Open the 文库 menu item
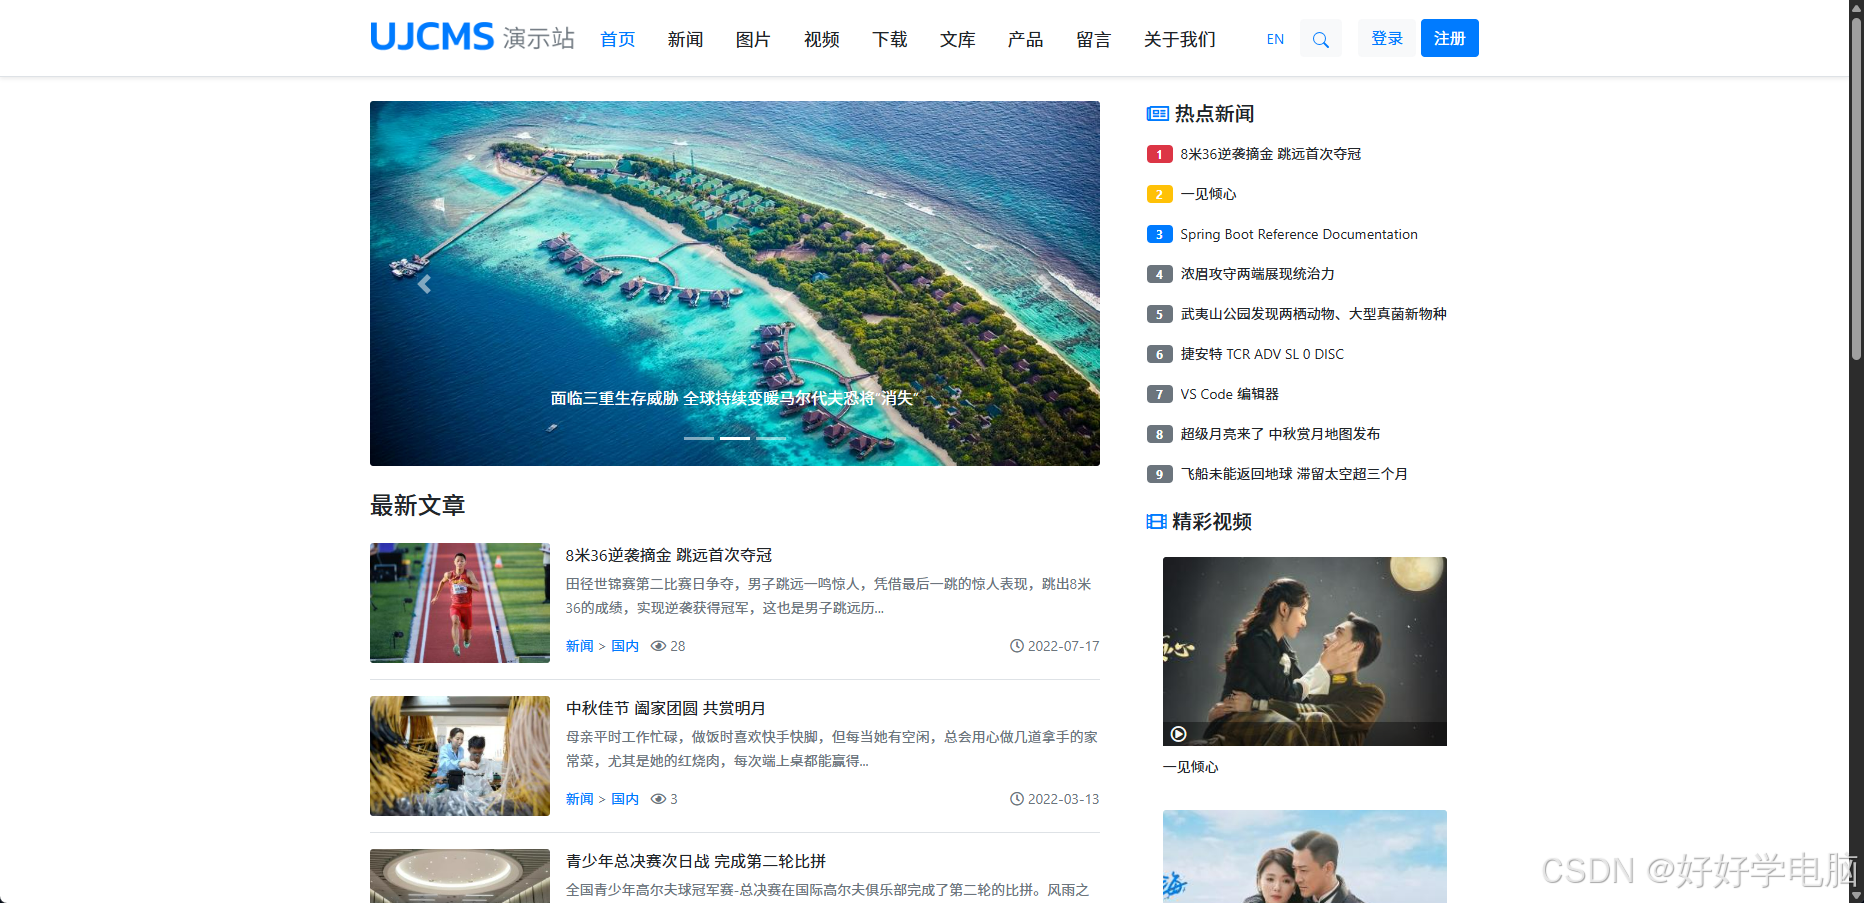Image resolution: width=1864 pixels, height=903 pixels. click(x=958, y=39)
